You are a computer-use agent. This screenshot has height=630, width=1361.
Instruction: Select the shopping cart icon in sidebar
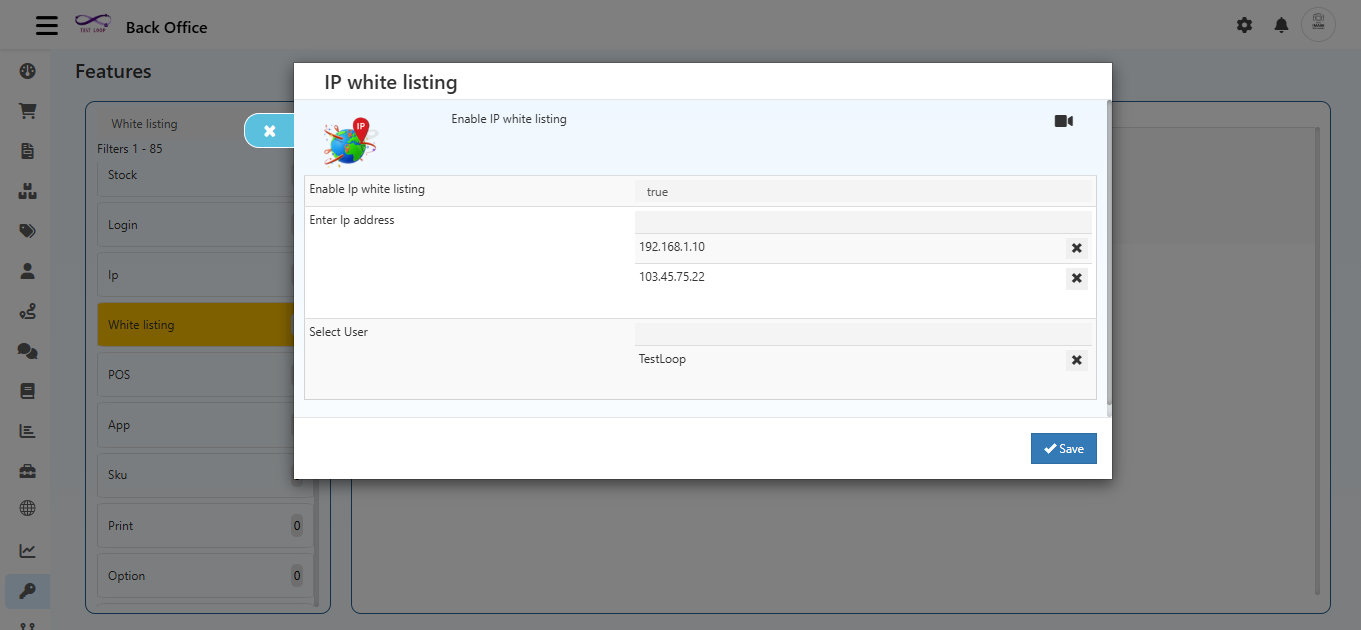(x=27, y=111)
